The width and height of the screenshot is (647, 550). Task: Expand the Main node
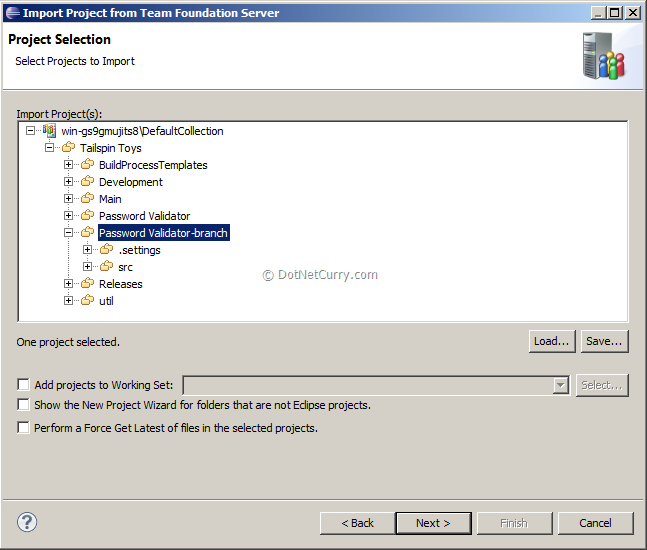68,198
